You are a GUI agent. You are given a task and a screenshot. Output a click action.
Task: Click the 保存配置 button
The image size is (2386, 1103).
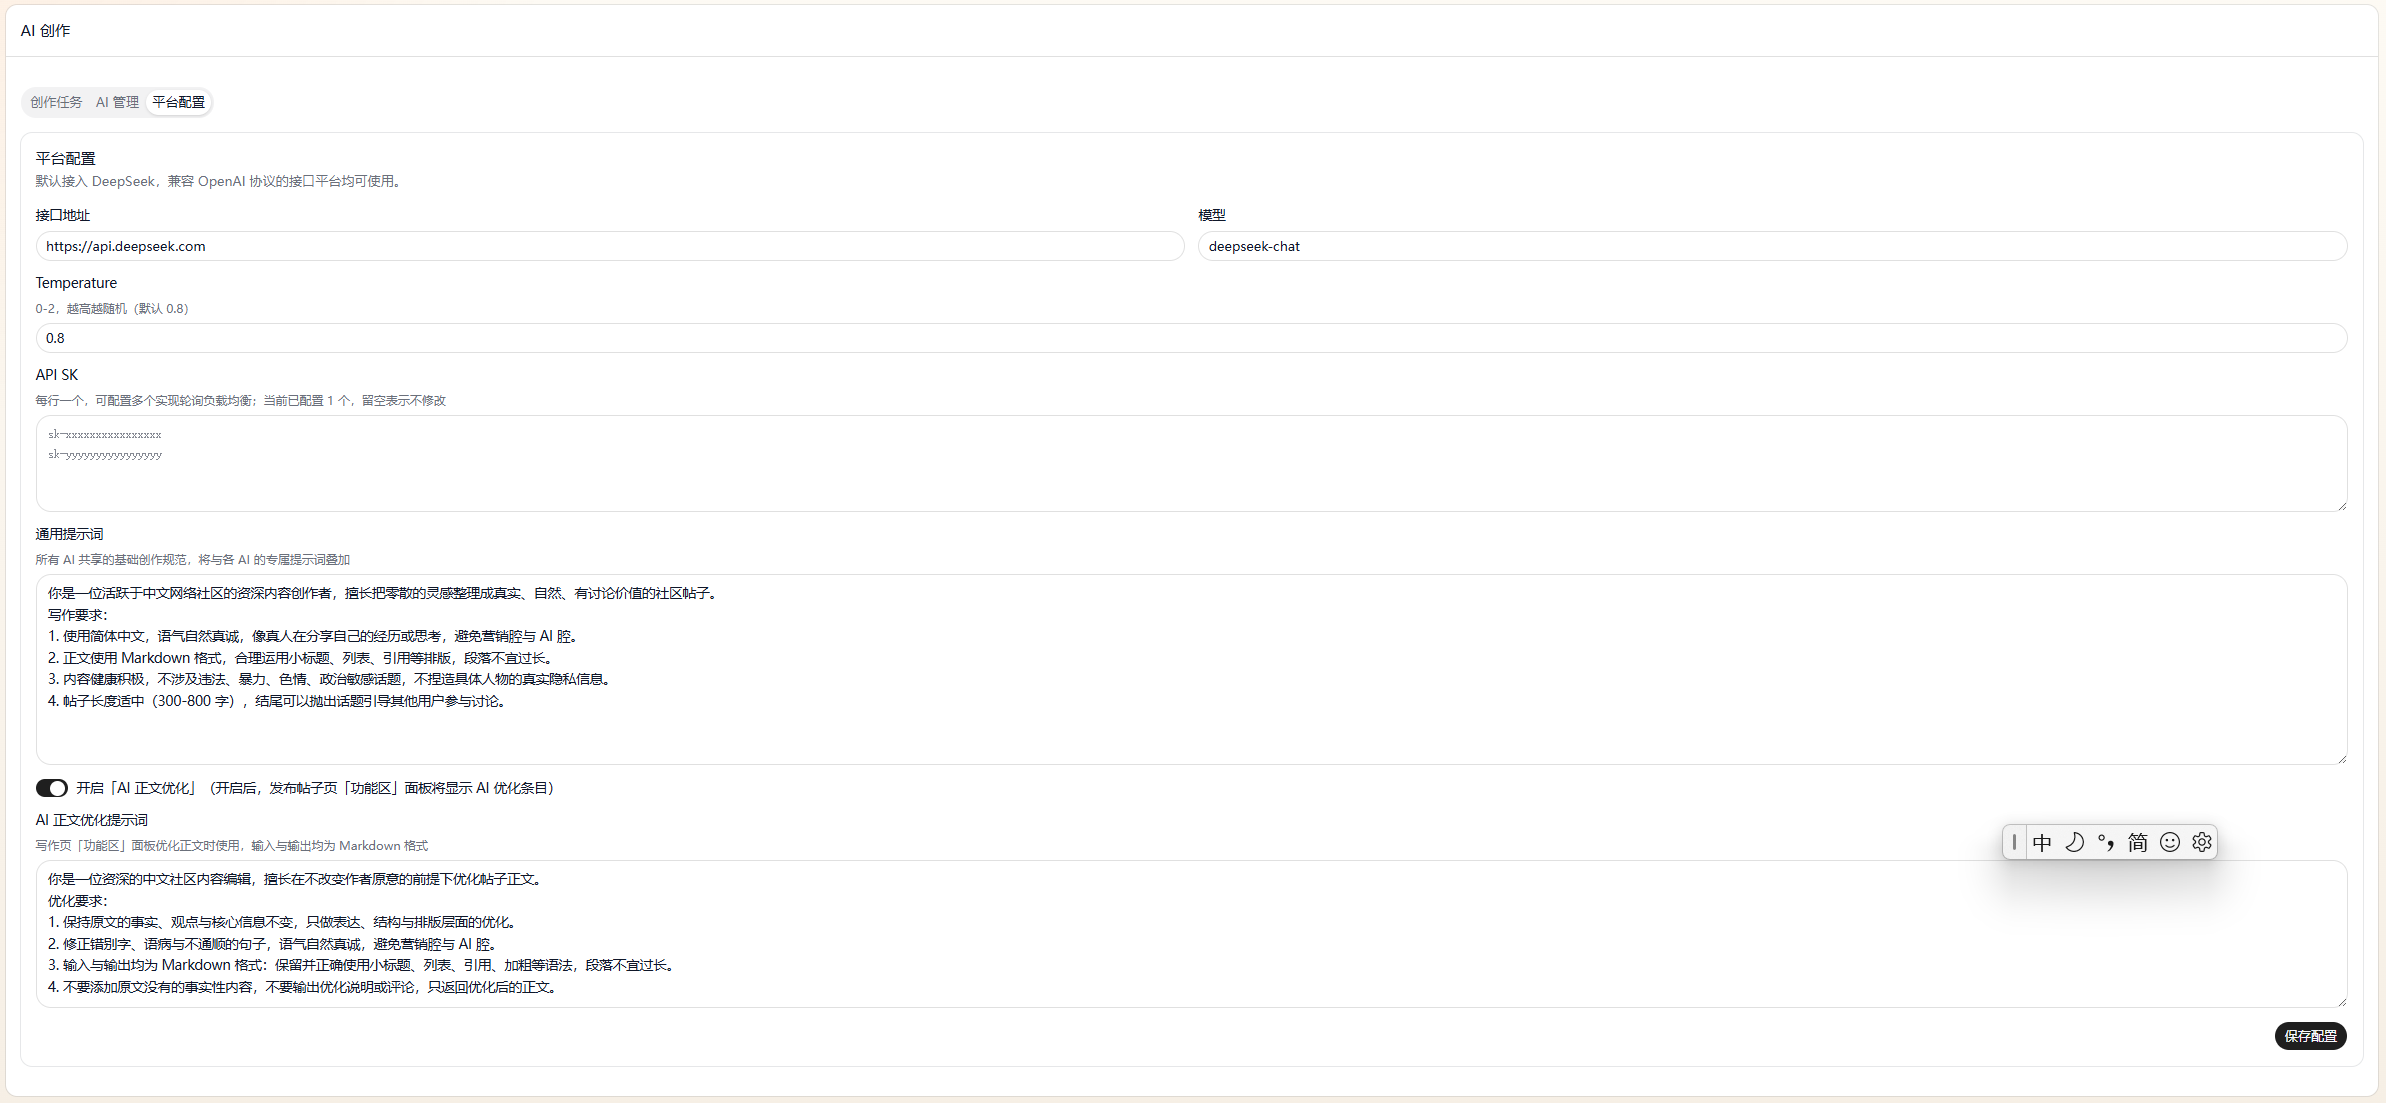[x=2311, y=1036]
